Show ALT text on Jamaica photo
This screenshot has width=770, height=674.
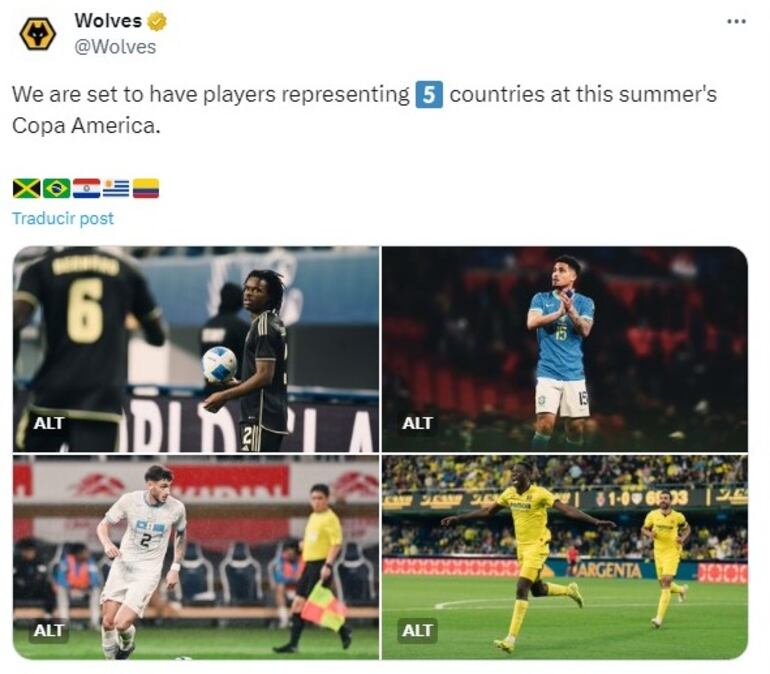pos(48,423)
